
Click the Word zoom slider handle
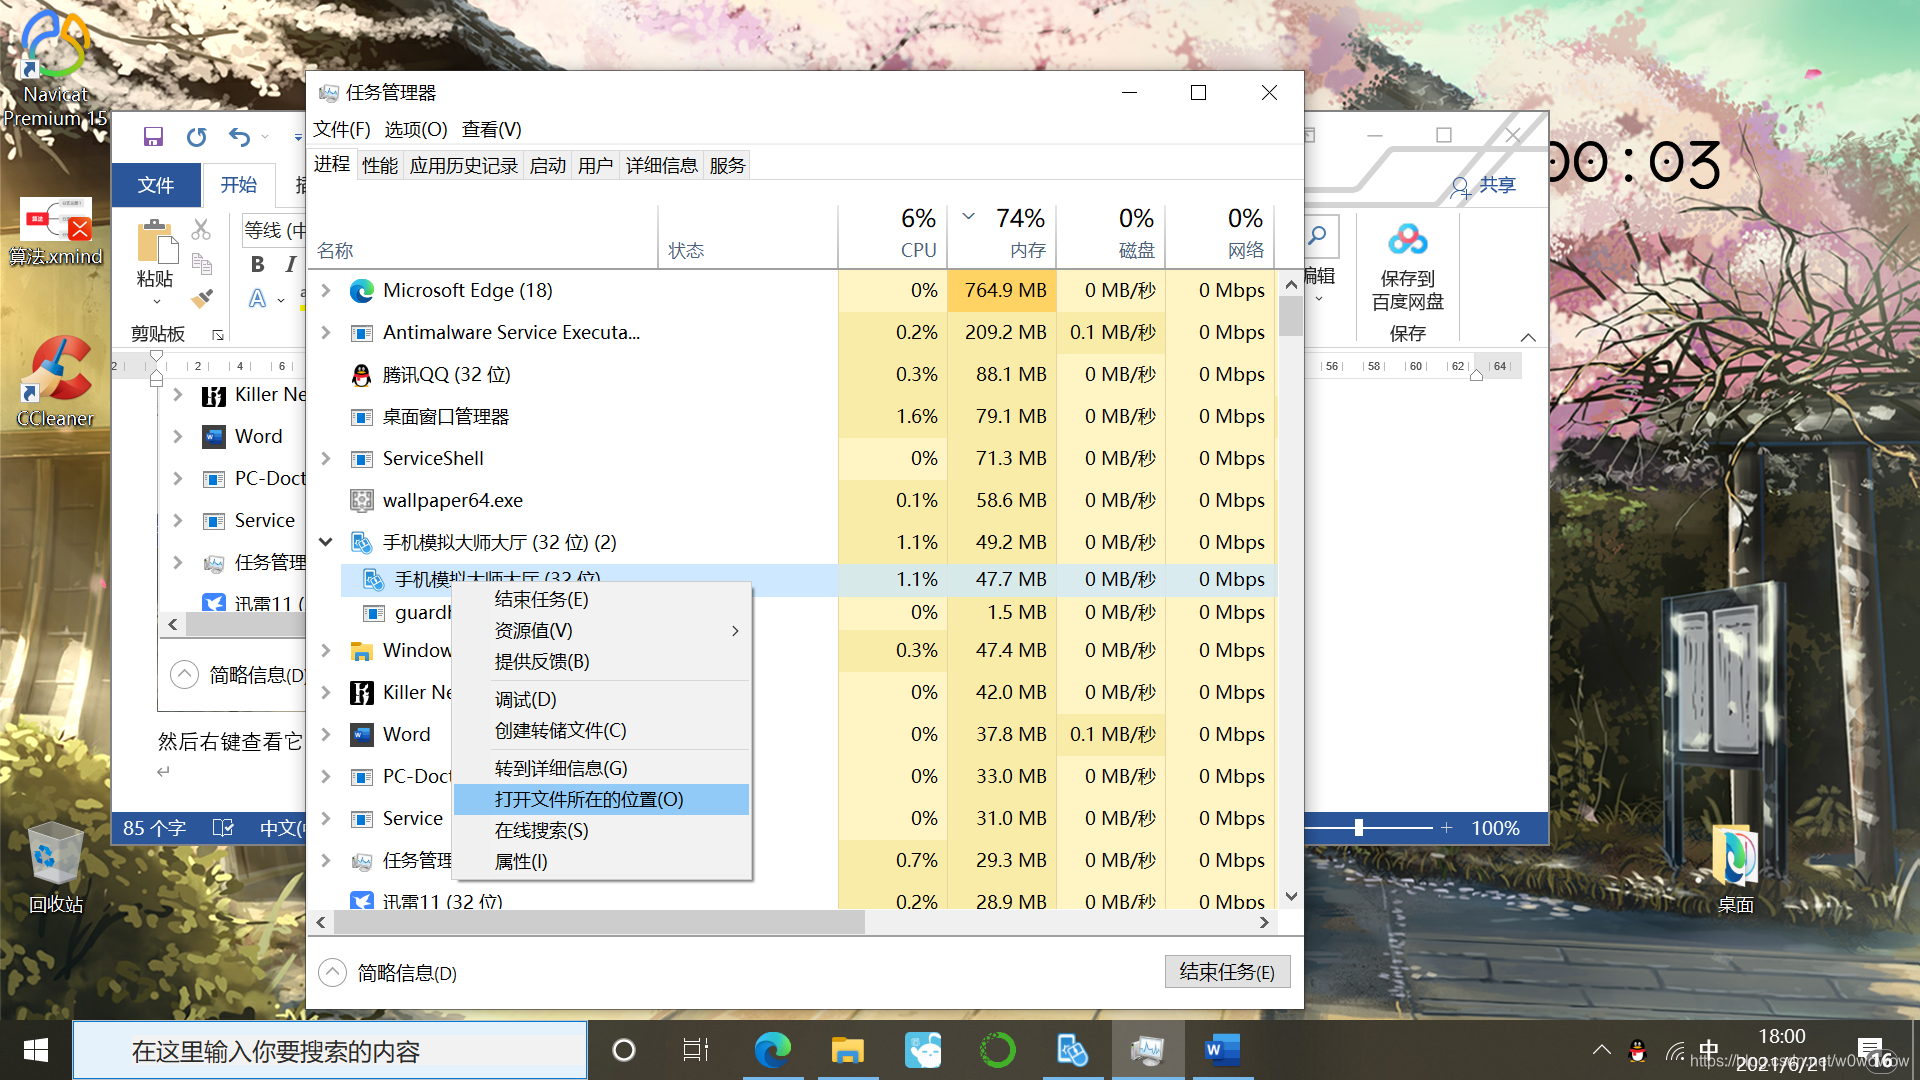(1358, 828)
